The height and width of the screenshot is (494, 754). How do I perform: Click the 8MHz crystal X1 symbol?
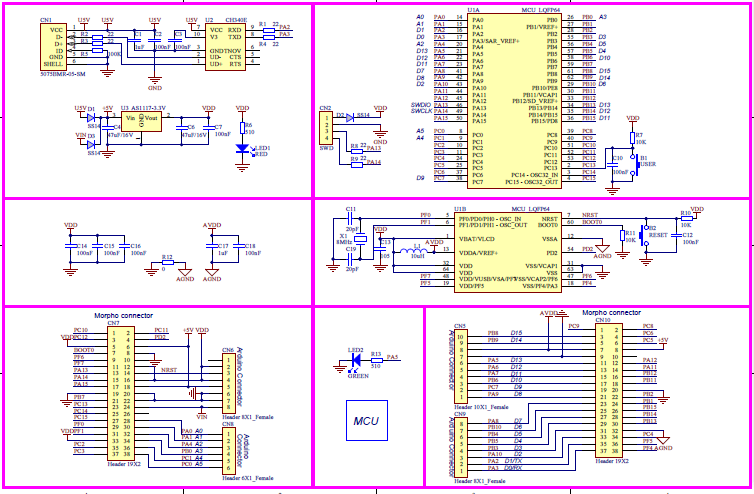click(349, 241)
